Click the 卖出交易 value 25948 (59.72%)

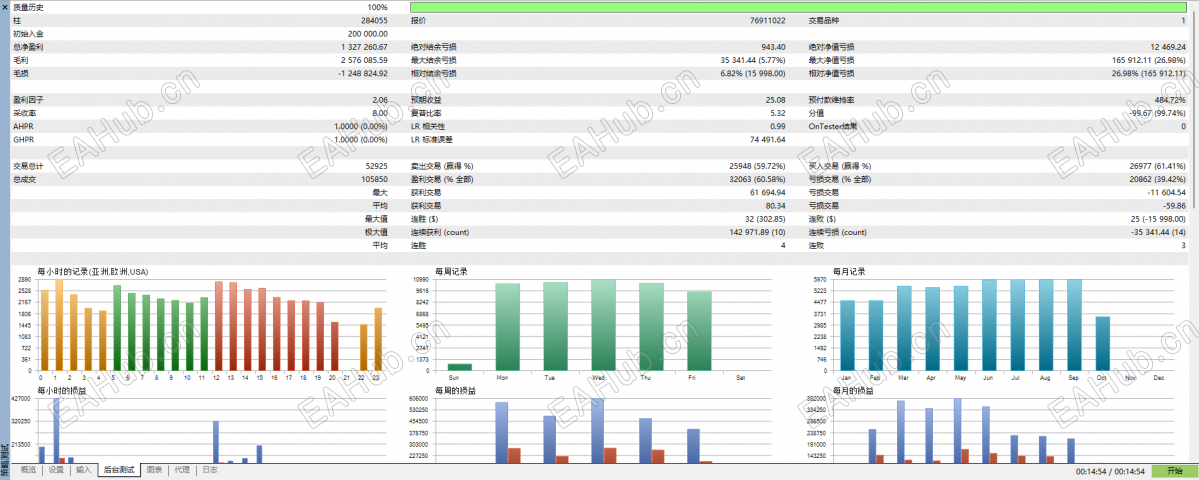758,166
